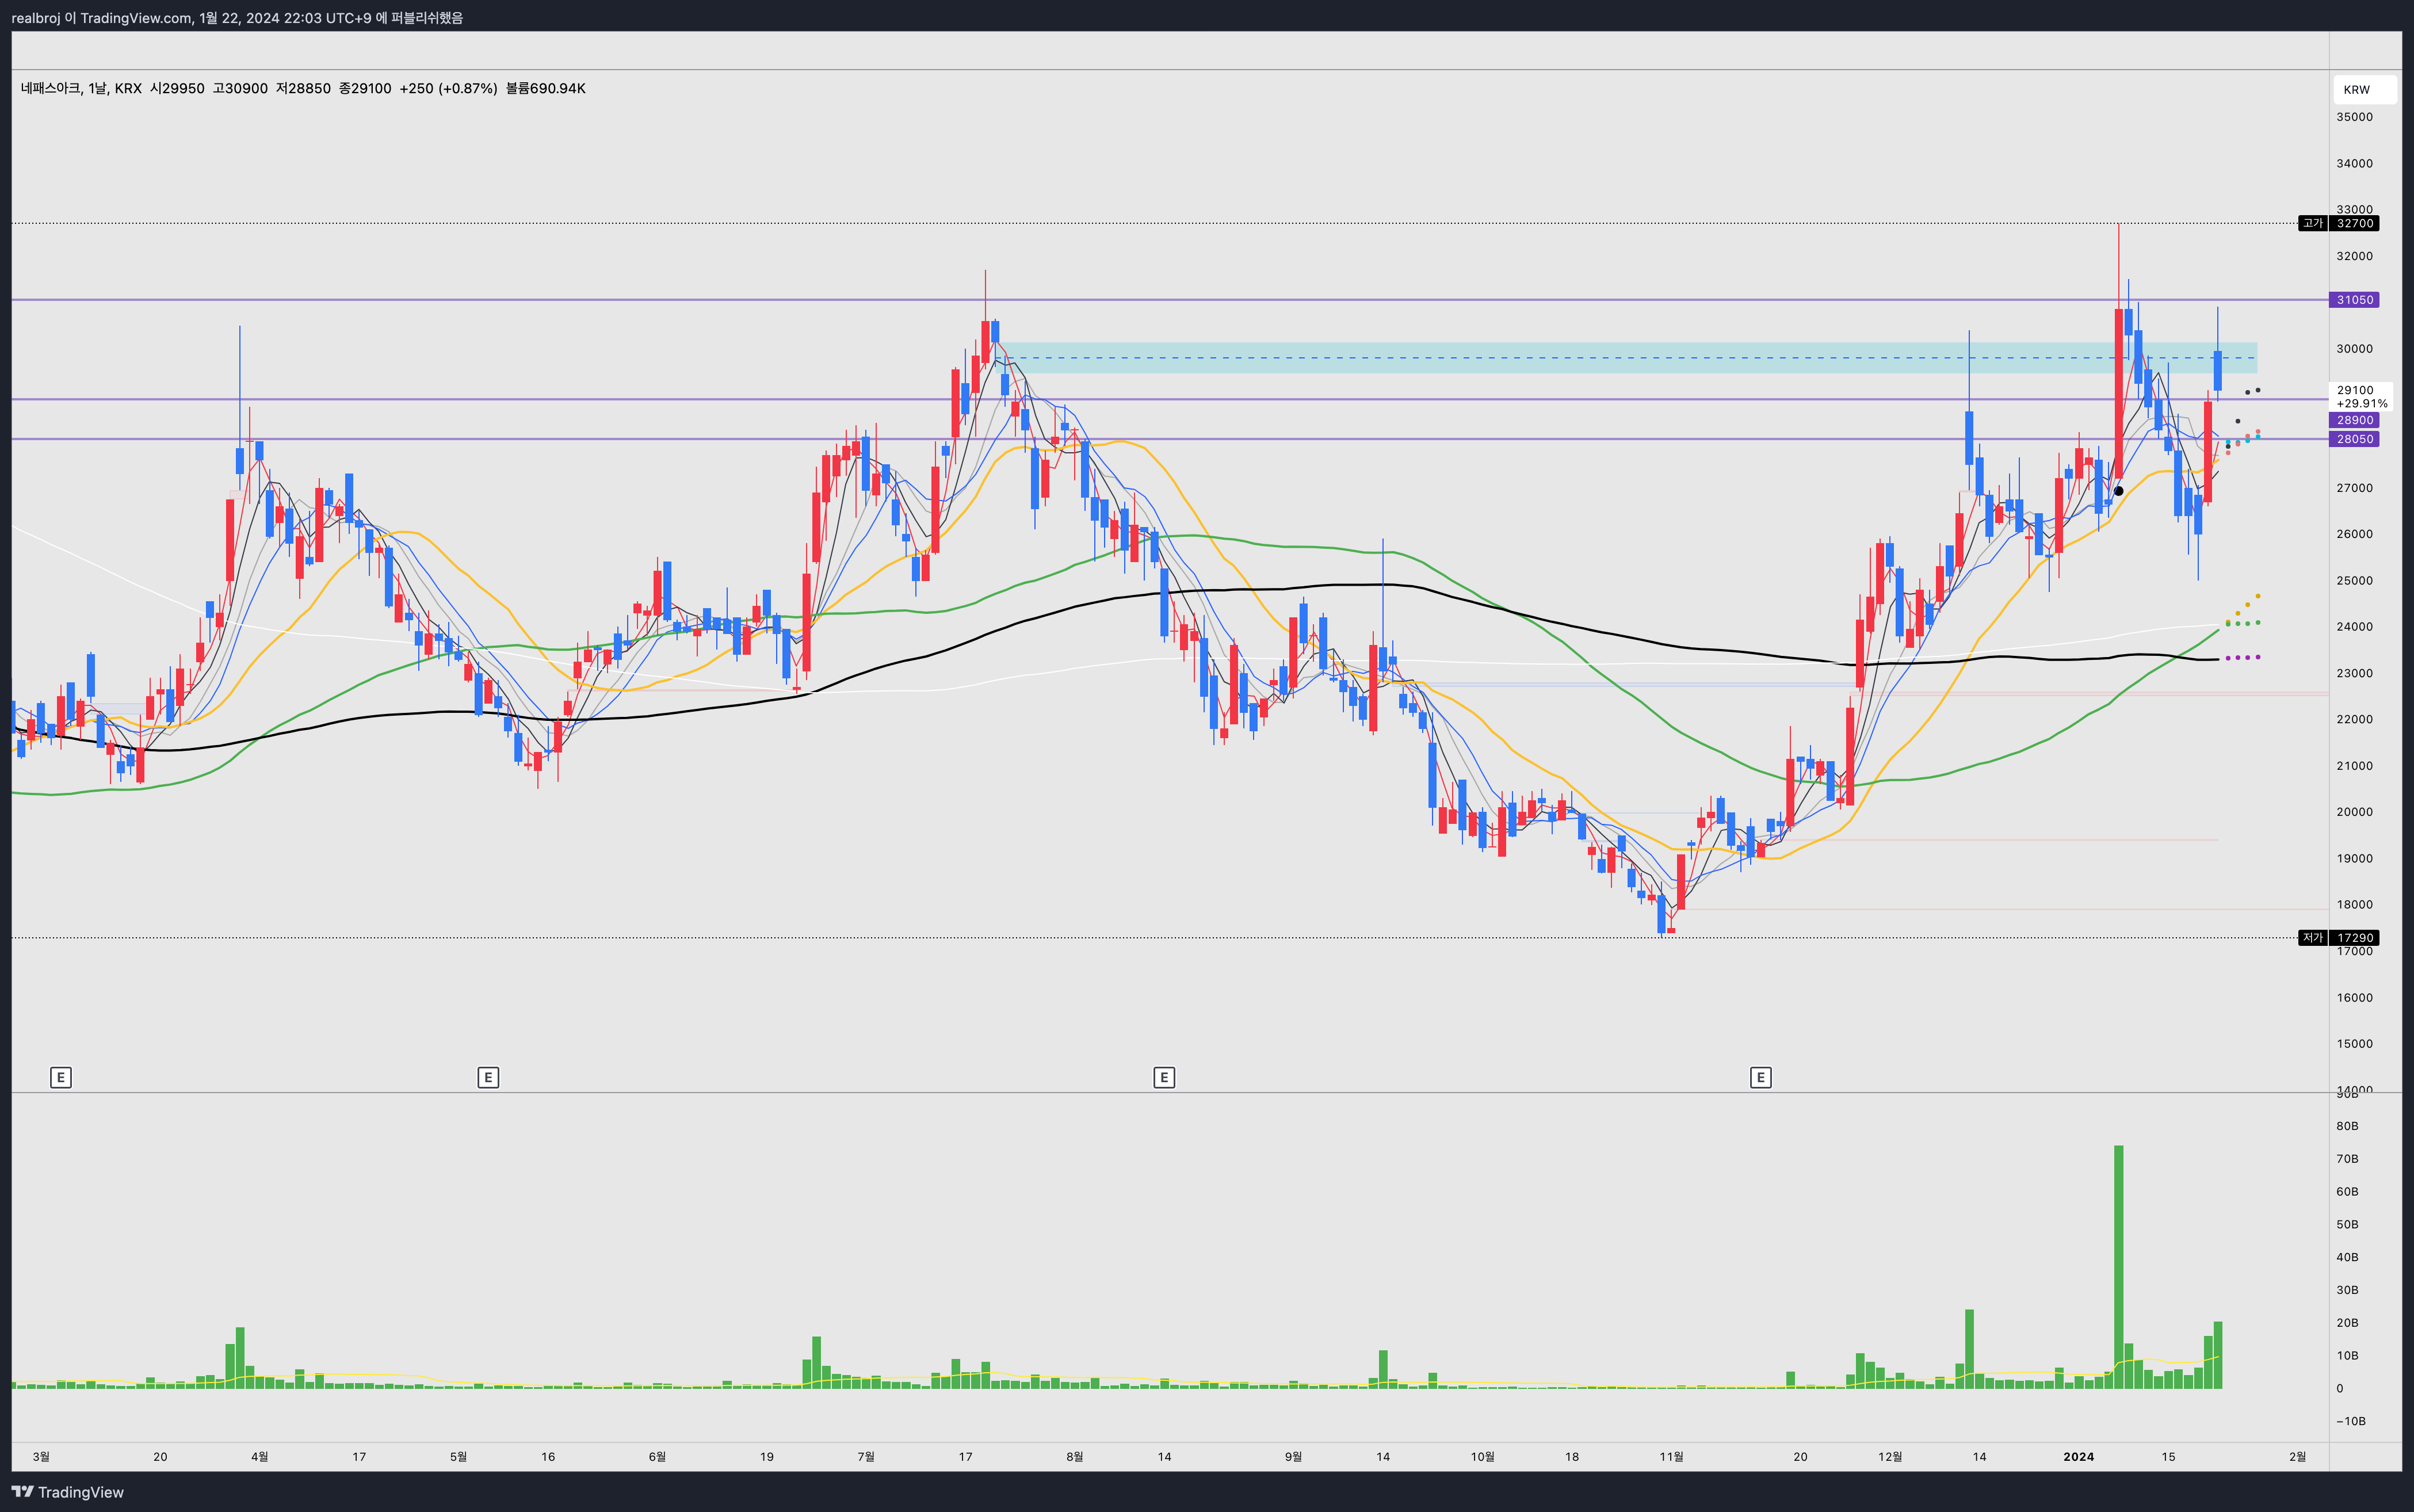Click the 31050 purple price label
This screenshot has height=1512, width=2414.
coord(2354,300)
